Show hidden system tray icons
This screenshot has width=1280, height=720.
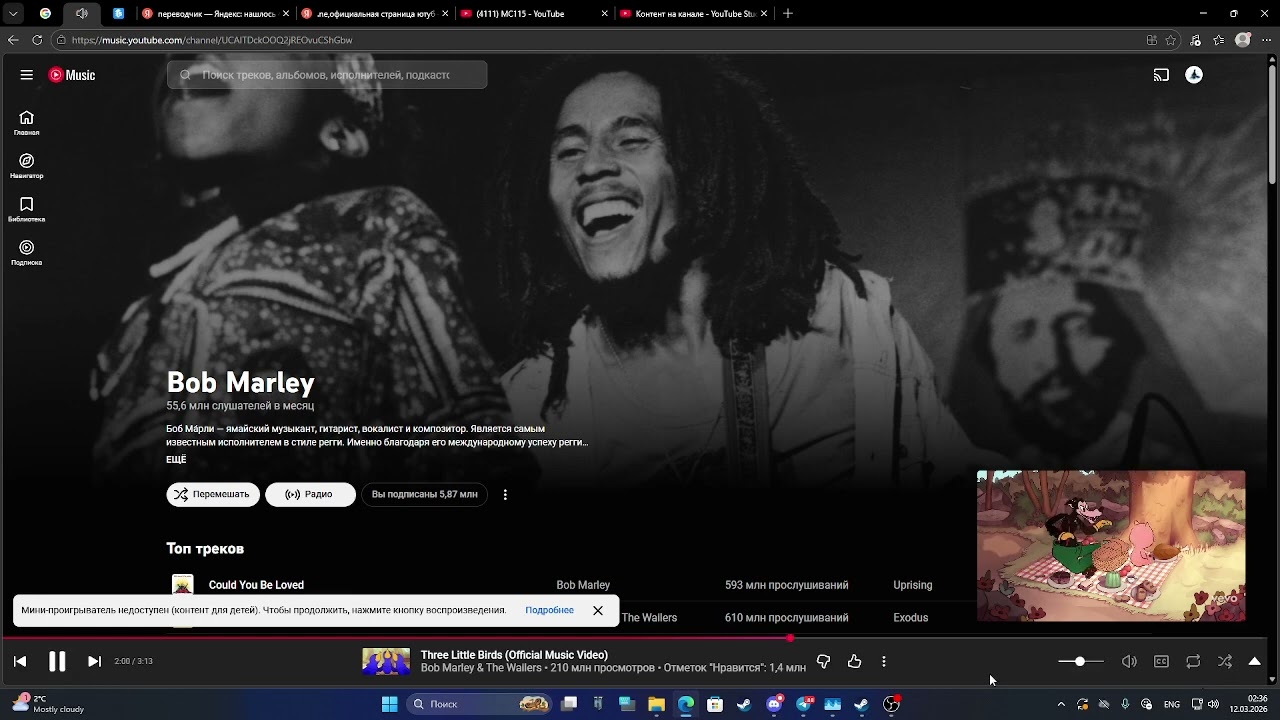[1061, 704]
